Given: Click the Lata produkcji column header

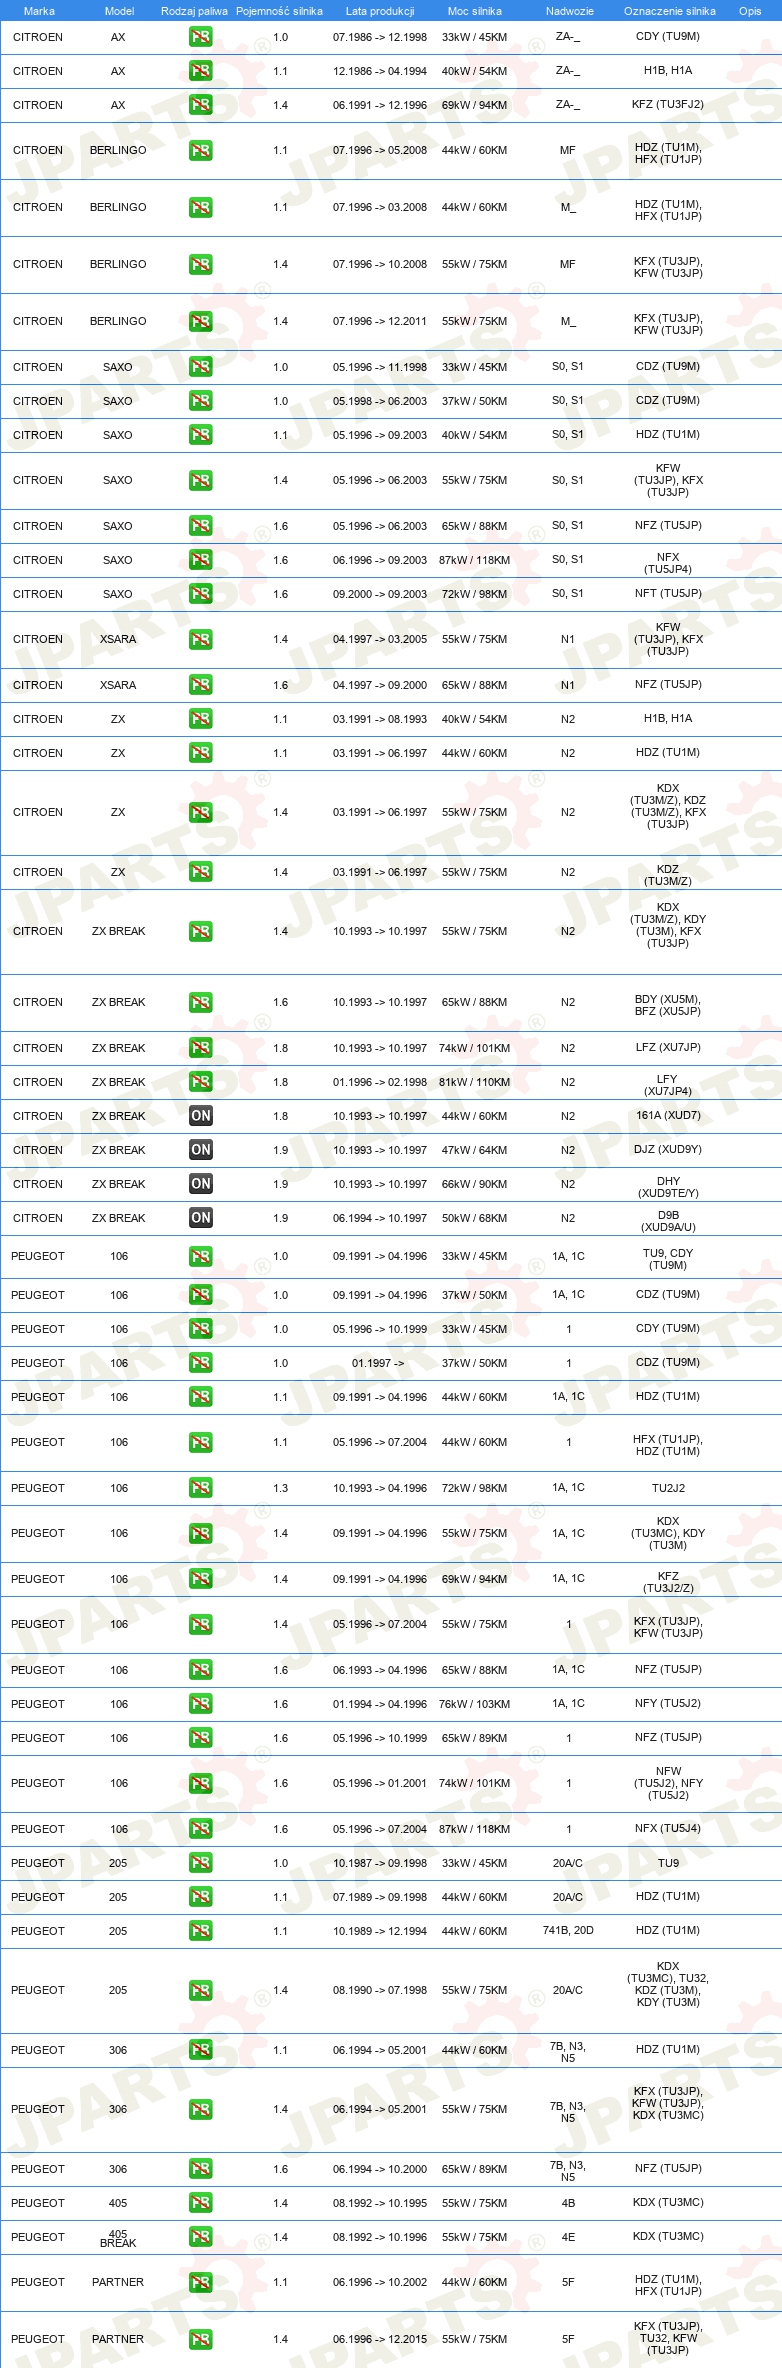Looking at the screenshot, I should click(x=380, y=11).
